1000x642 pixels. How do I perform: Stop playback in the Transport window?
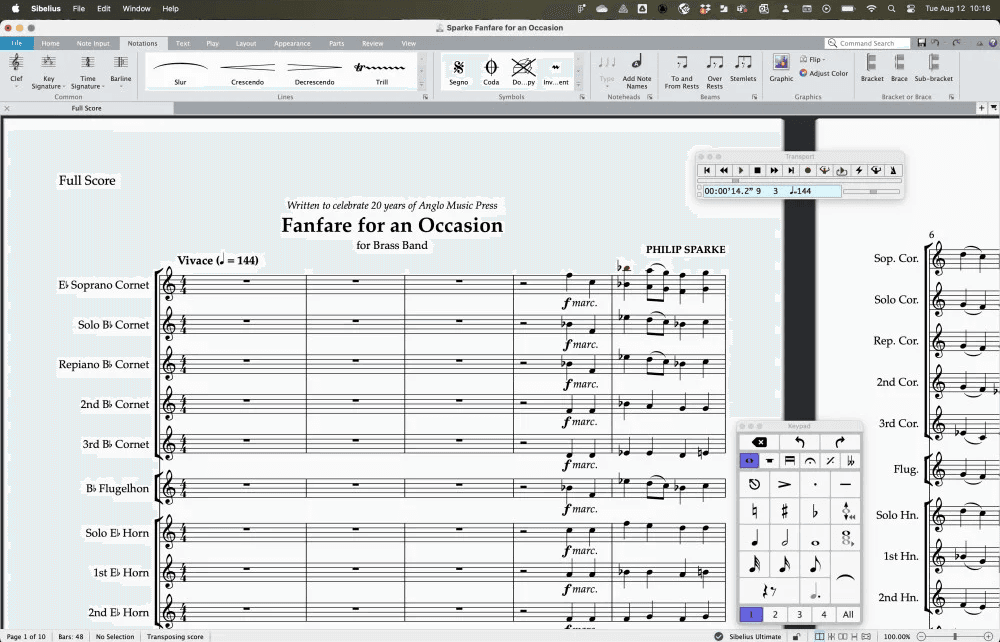[757, 170]
